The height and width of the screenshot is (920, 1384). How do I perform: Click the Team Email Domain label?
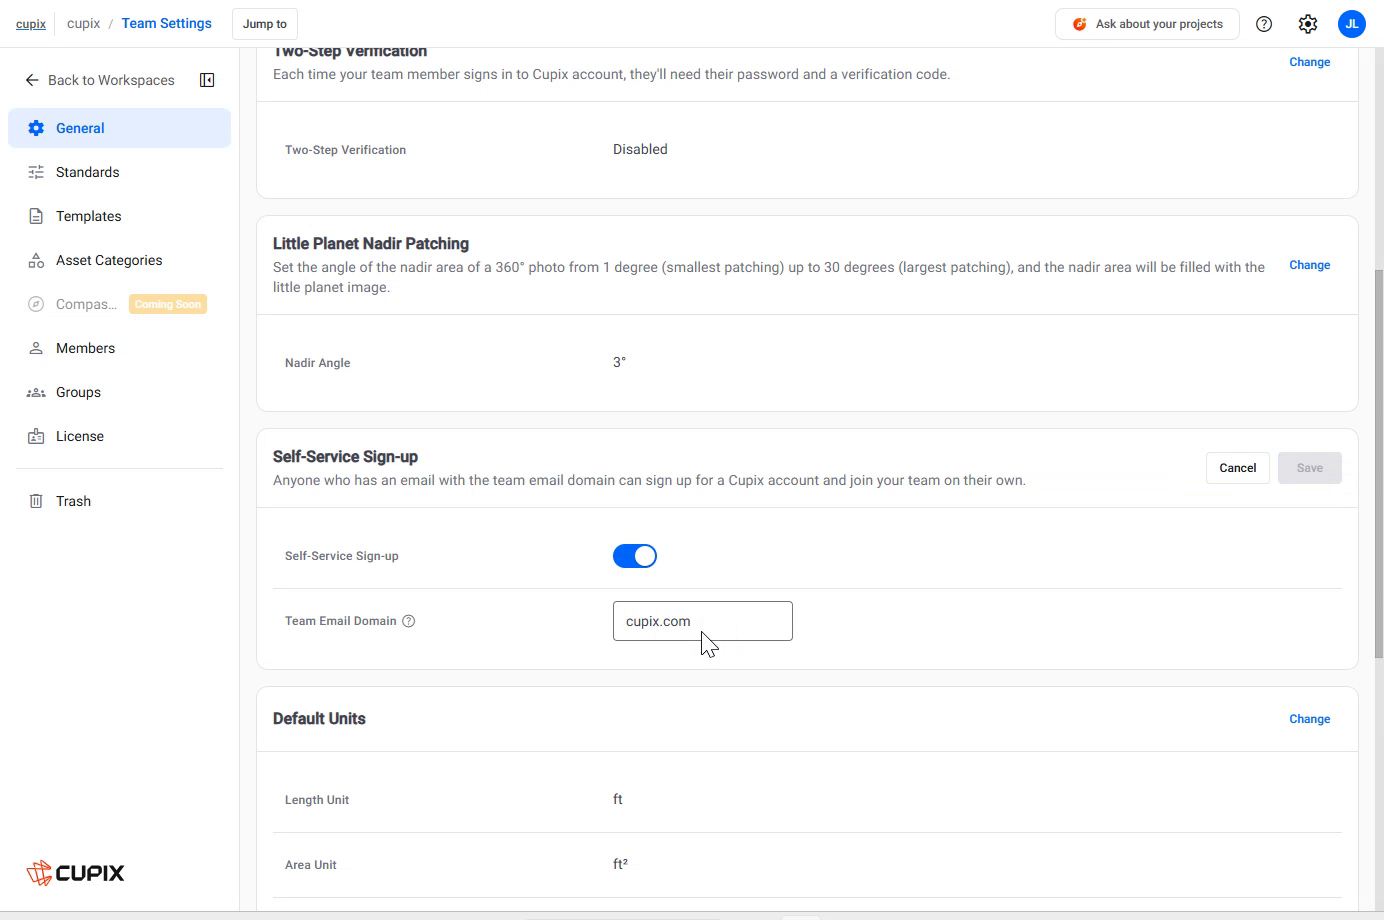(x=341, y=621)
